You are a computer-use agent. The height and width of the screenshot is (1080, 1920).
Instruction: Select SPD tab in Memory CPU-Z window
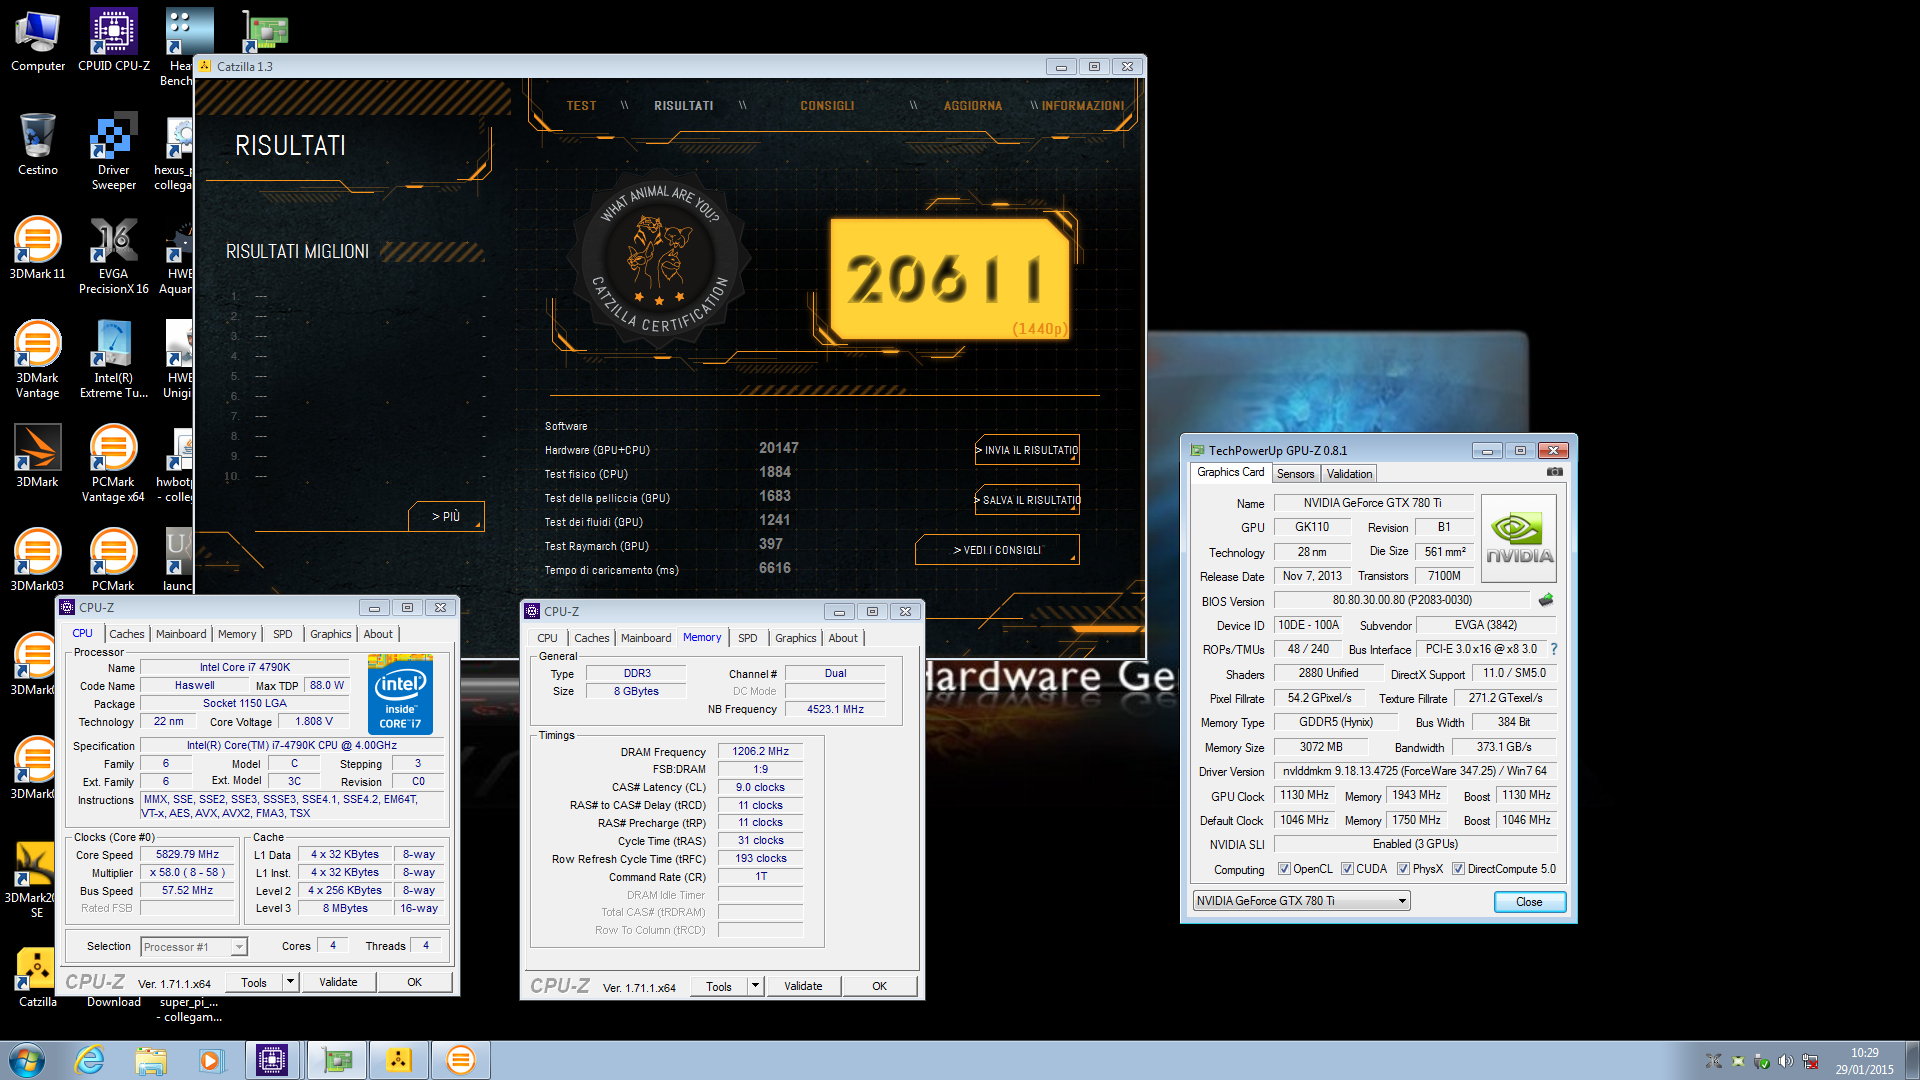(x=748, y=638)
